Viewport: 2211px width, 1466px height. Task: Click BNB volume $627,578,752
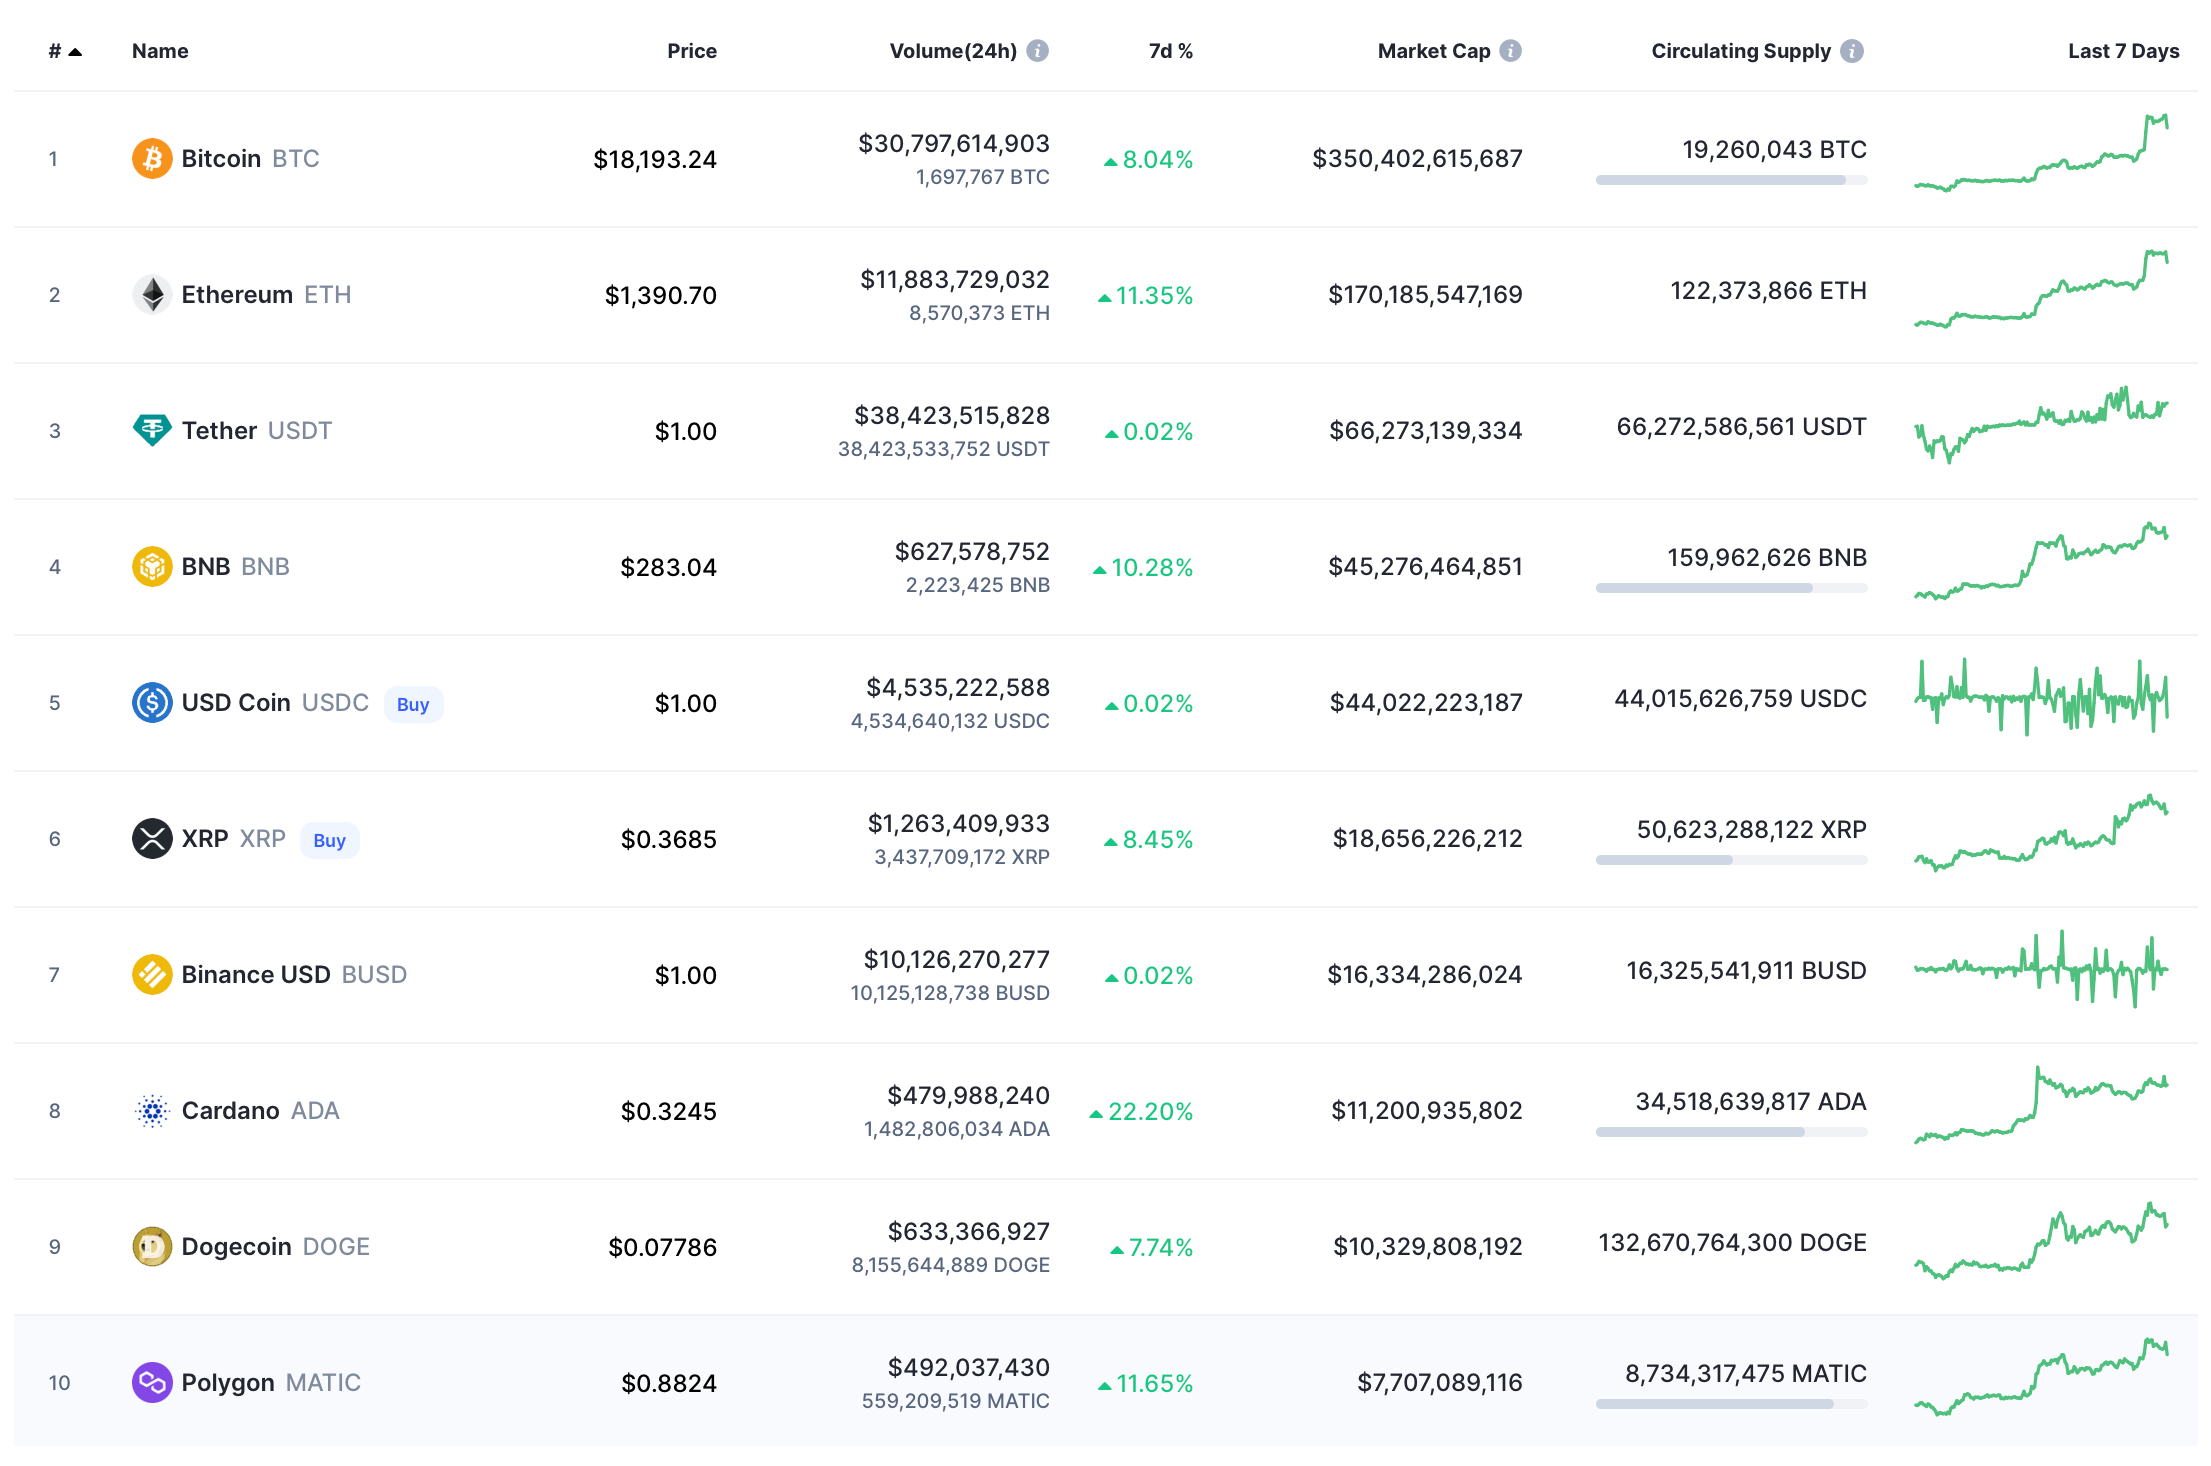972,551
